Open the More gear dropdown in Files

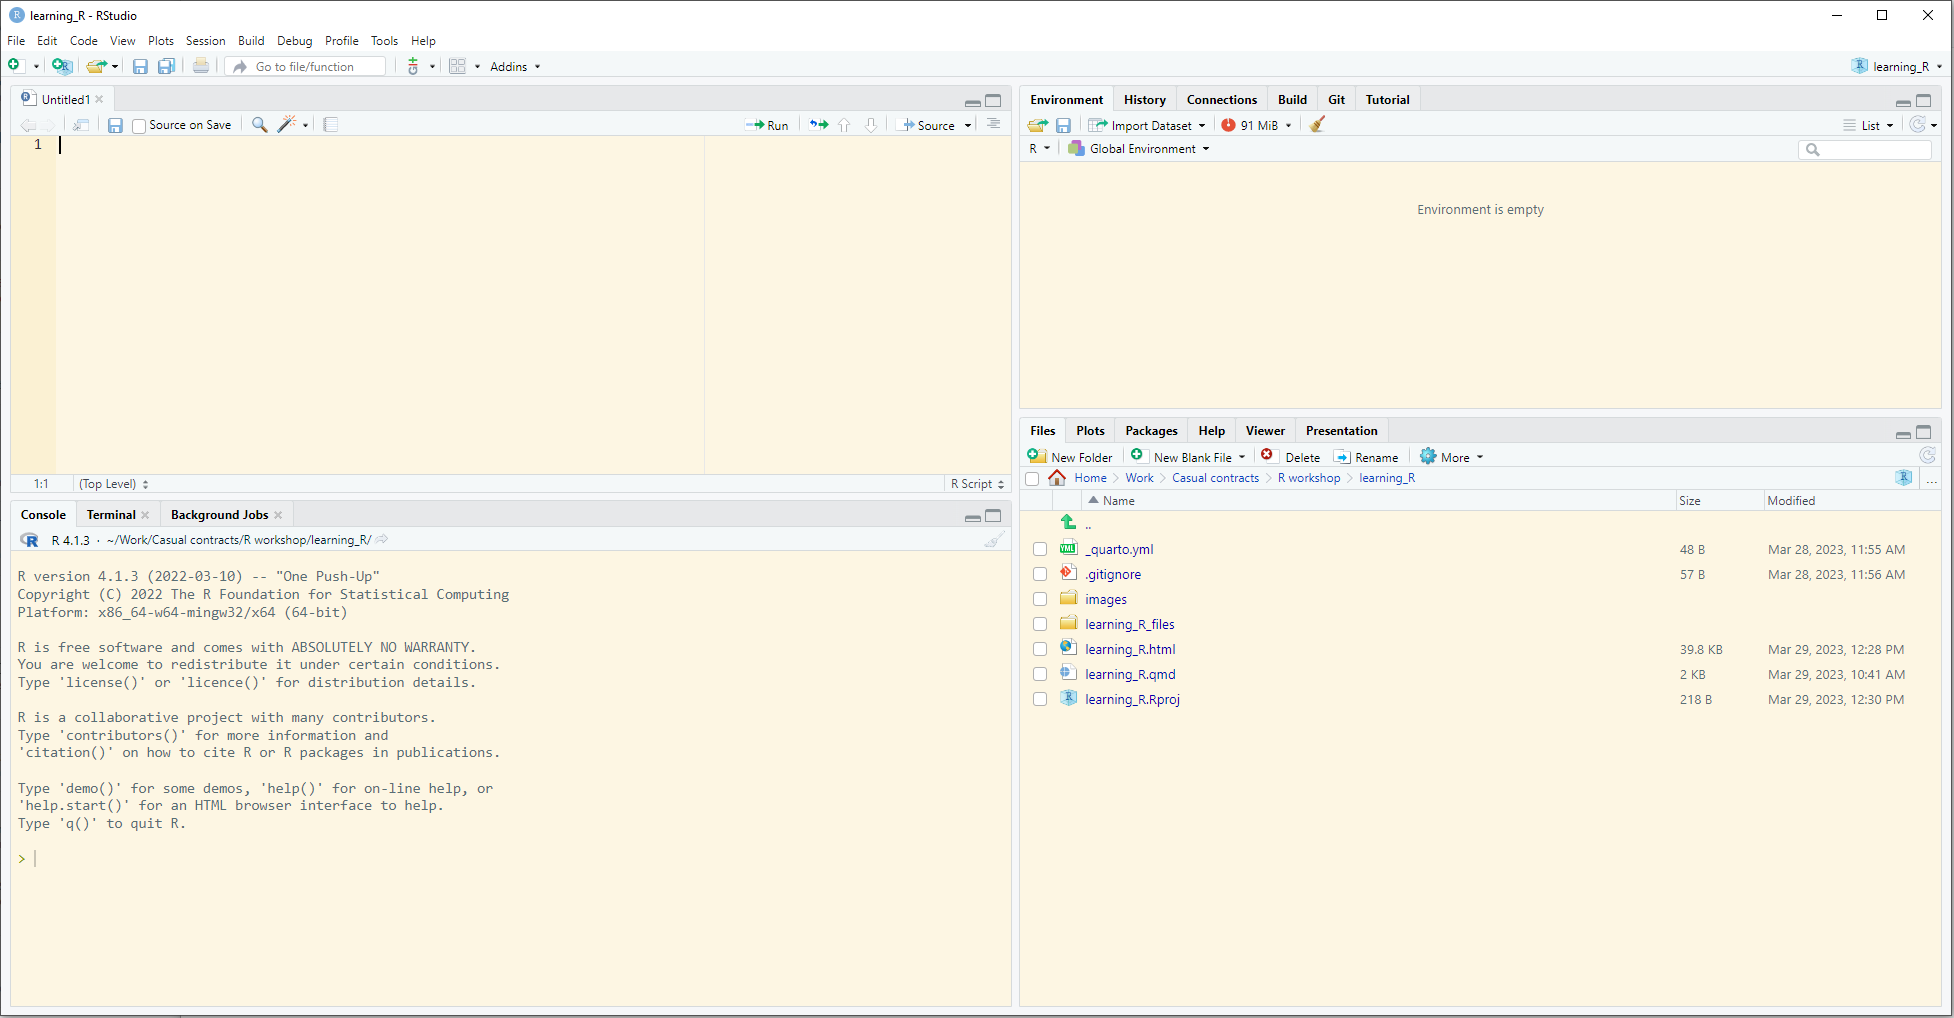tap(1452, 457)
